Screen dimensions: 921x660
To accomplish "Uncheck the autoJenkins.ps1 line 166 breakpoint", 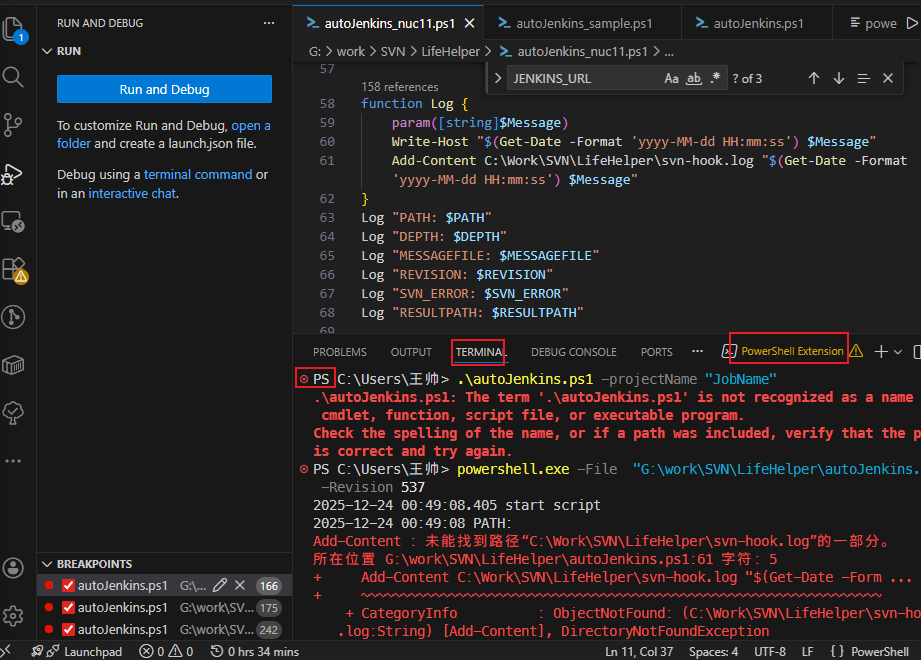I will tap(67, 585).
